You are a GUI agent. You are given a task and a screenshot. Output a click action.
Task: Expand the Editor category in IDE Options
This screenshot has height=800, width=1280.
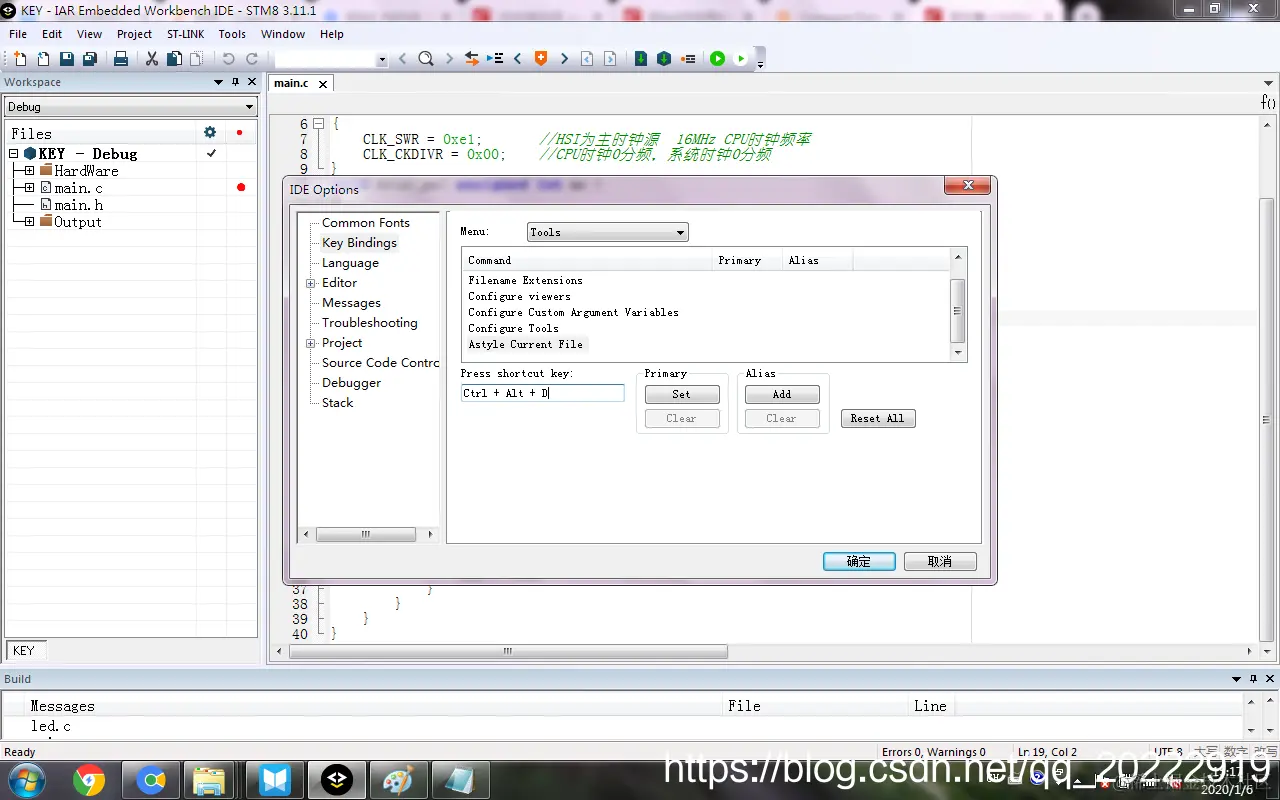tap(311, 283)
